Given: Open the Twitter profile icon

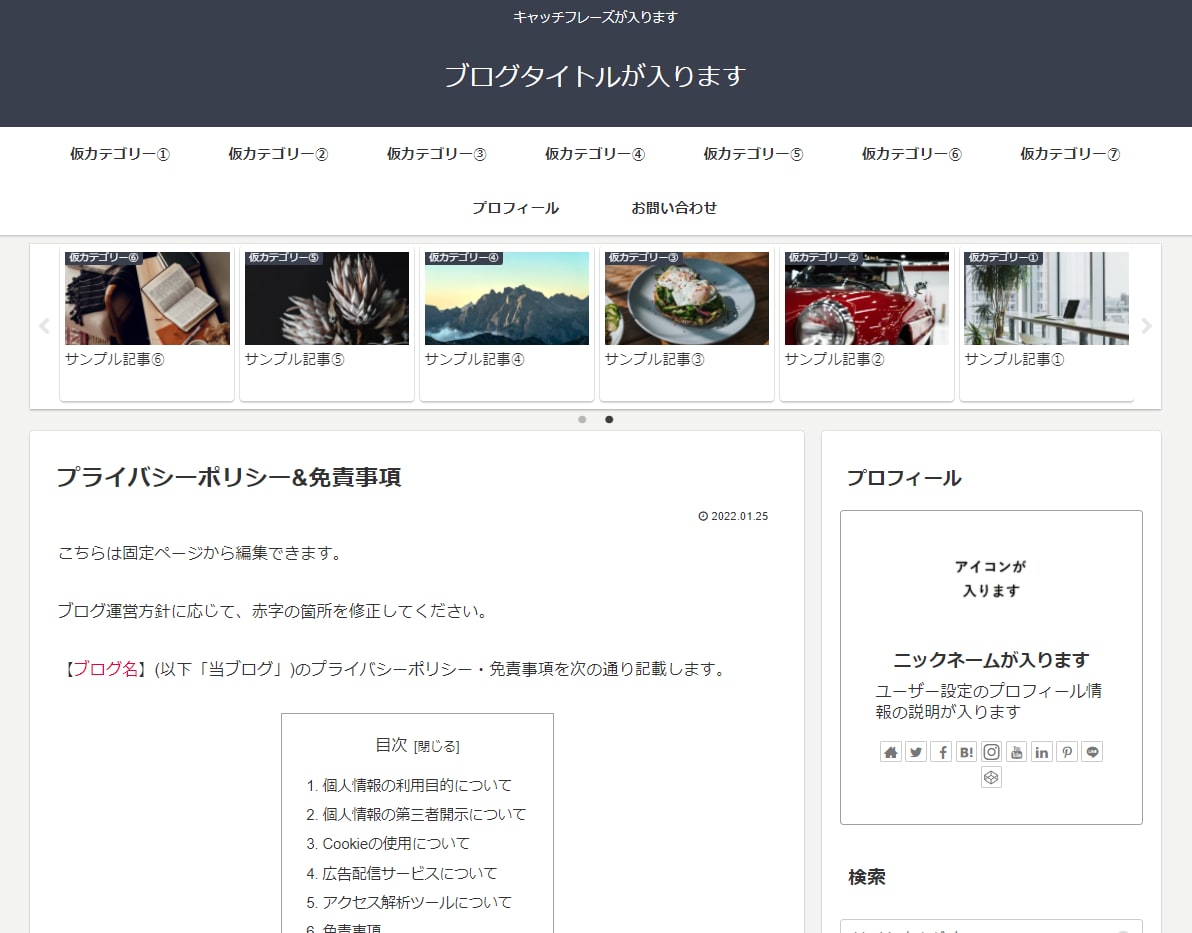Looking at the screenshot, I should click(x=916, y=752).
